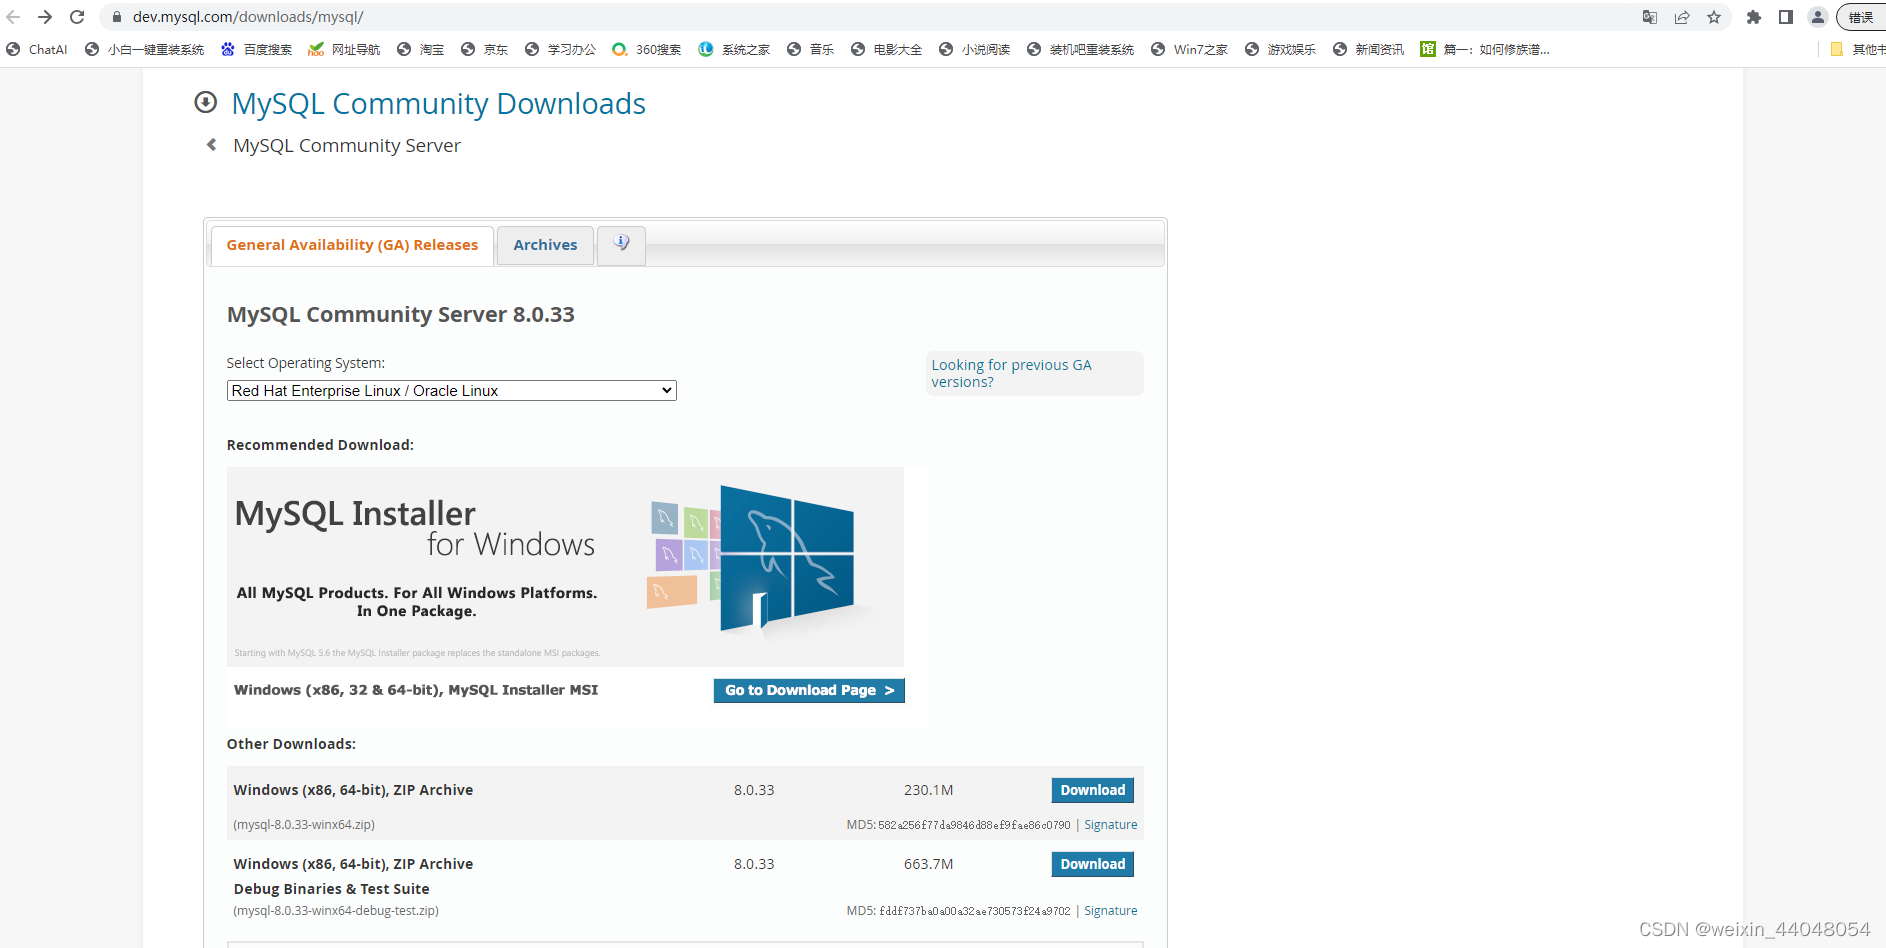This screenshot has height=948, width=1886.
Task: Open Signature link for mysql-8.0.33-winx64.zip
Action: click(x=1110, y=825)
